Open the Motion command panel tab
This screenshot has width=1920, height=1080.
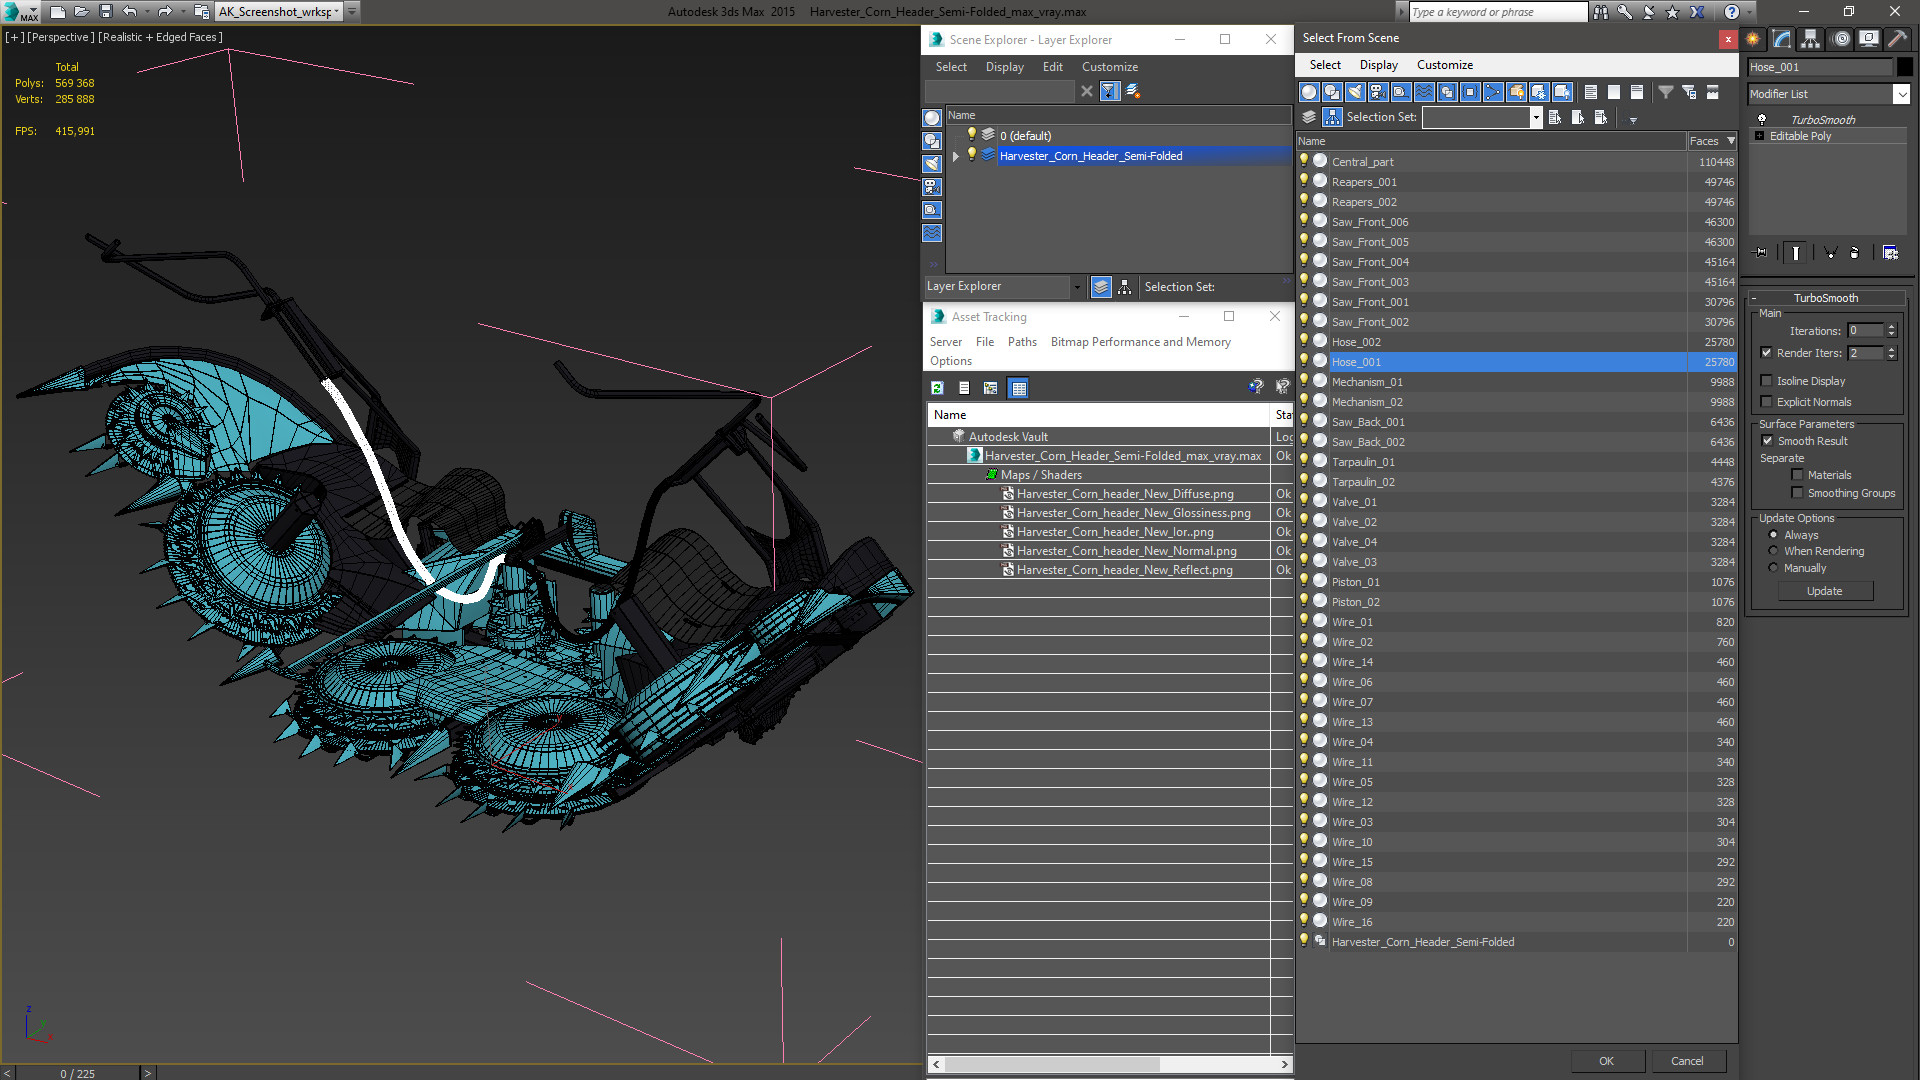[x=1841, y=39]
